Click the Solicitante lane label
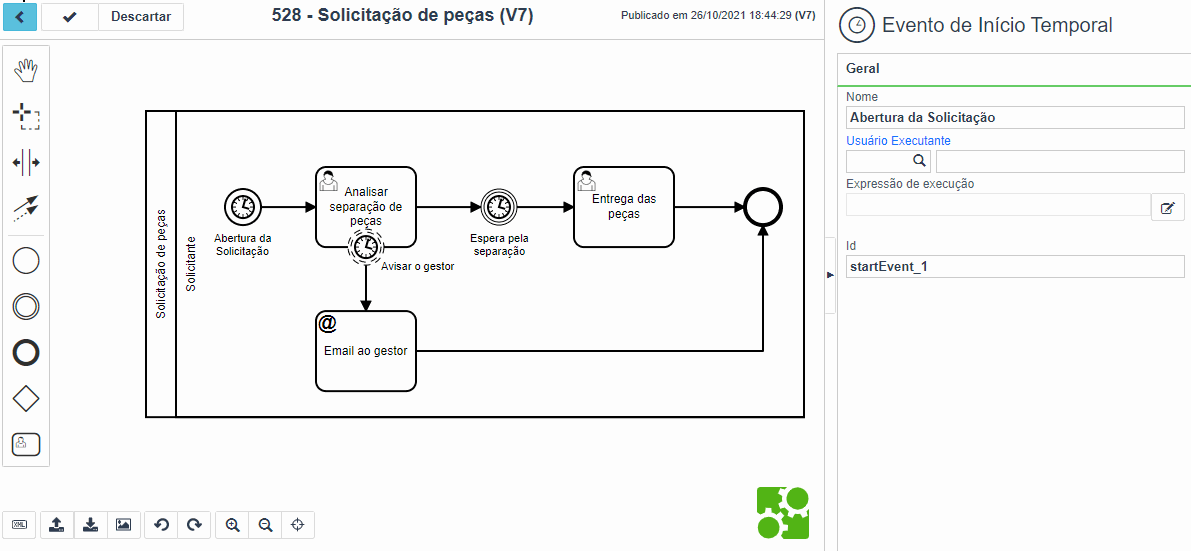 click(191, 264)
